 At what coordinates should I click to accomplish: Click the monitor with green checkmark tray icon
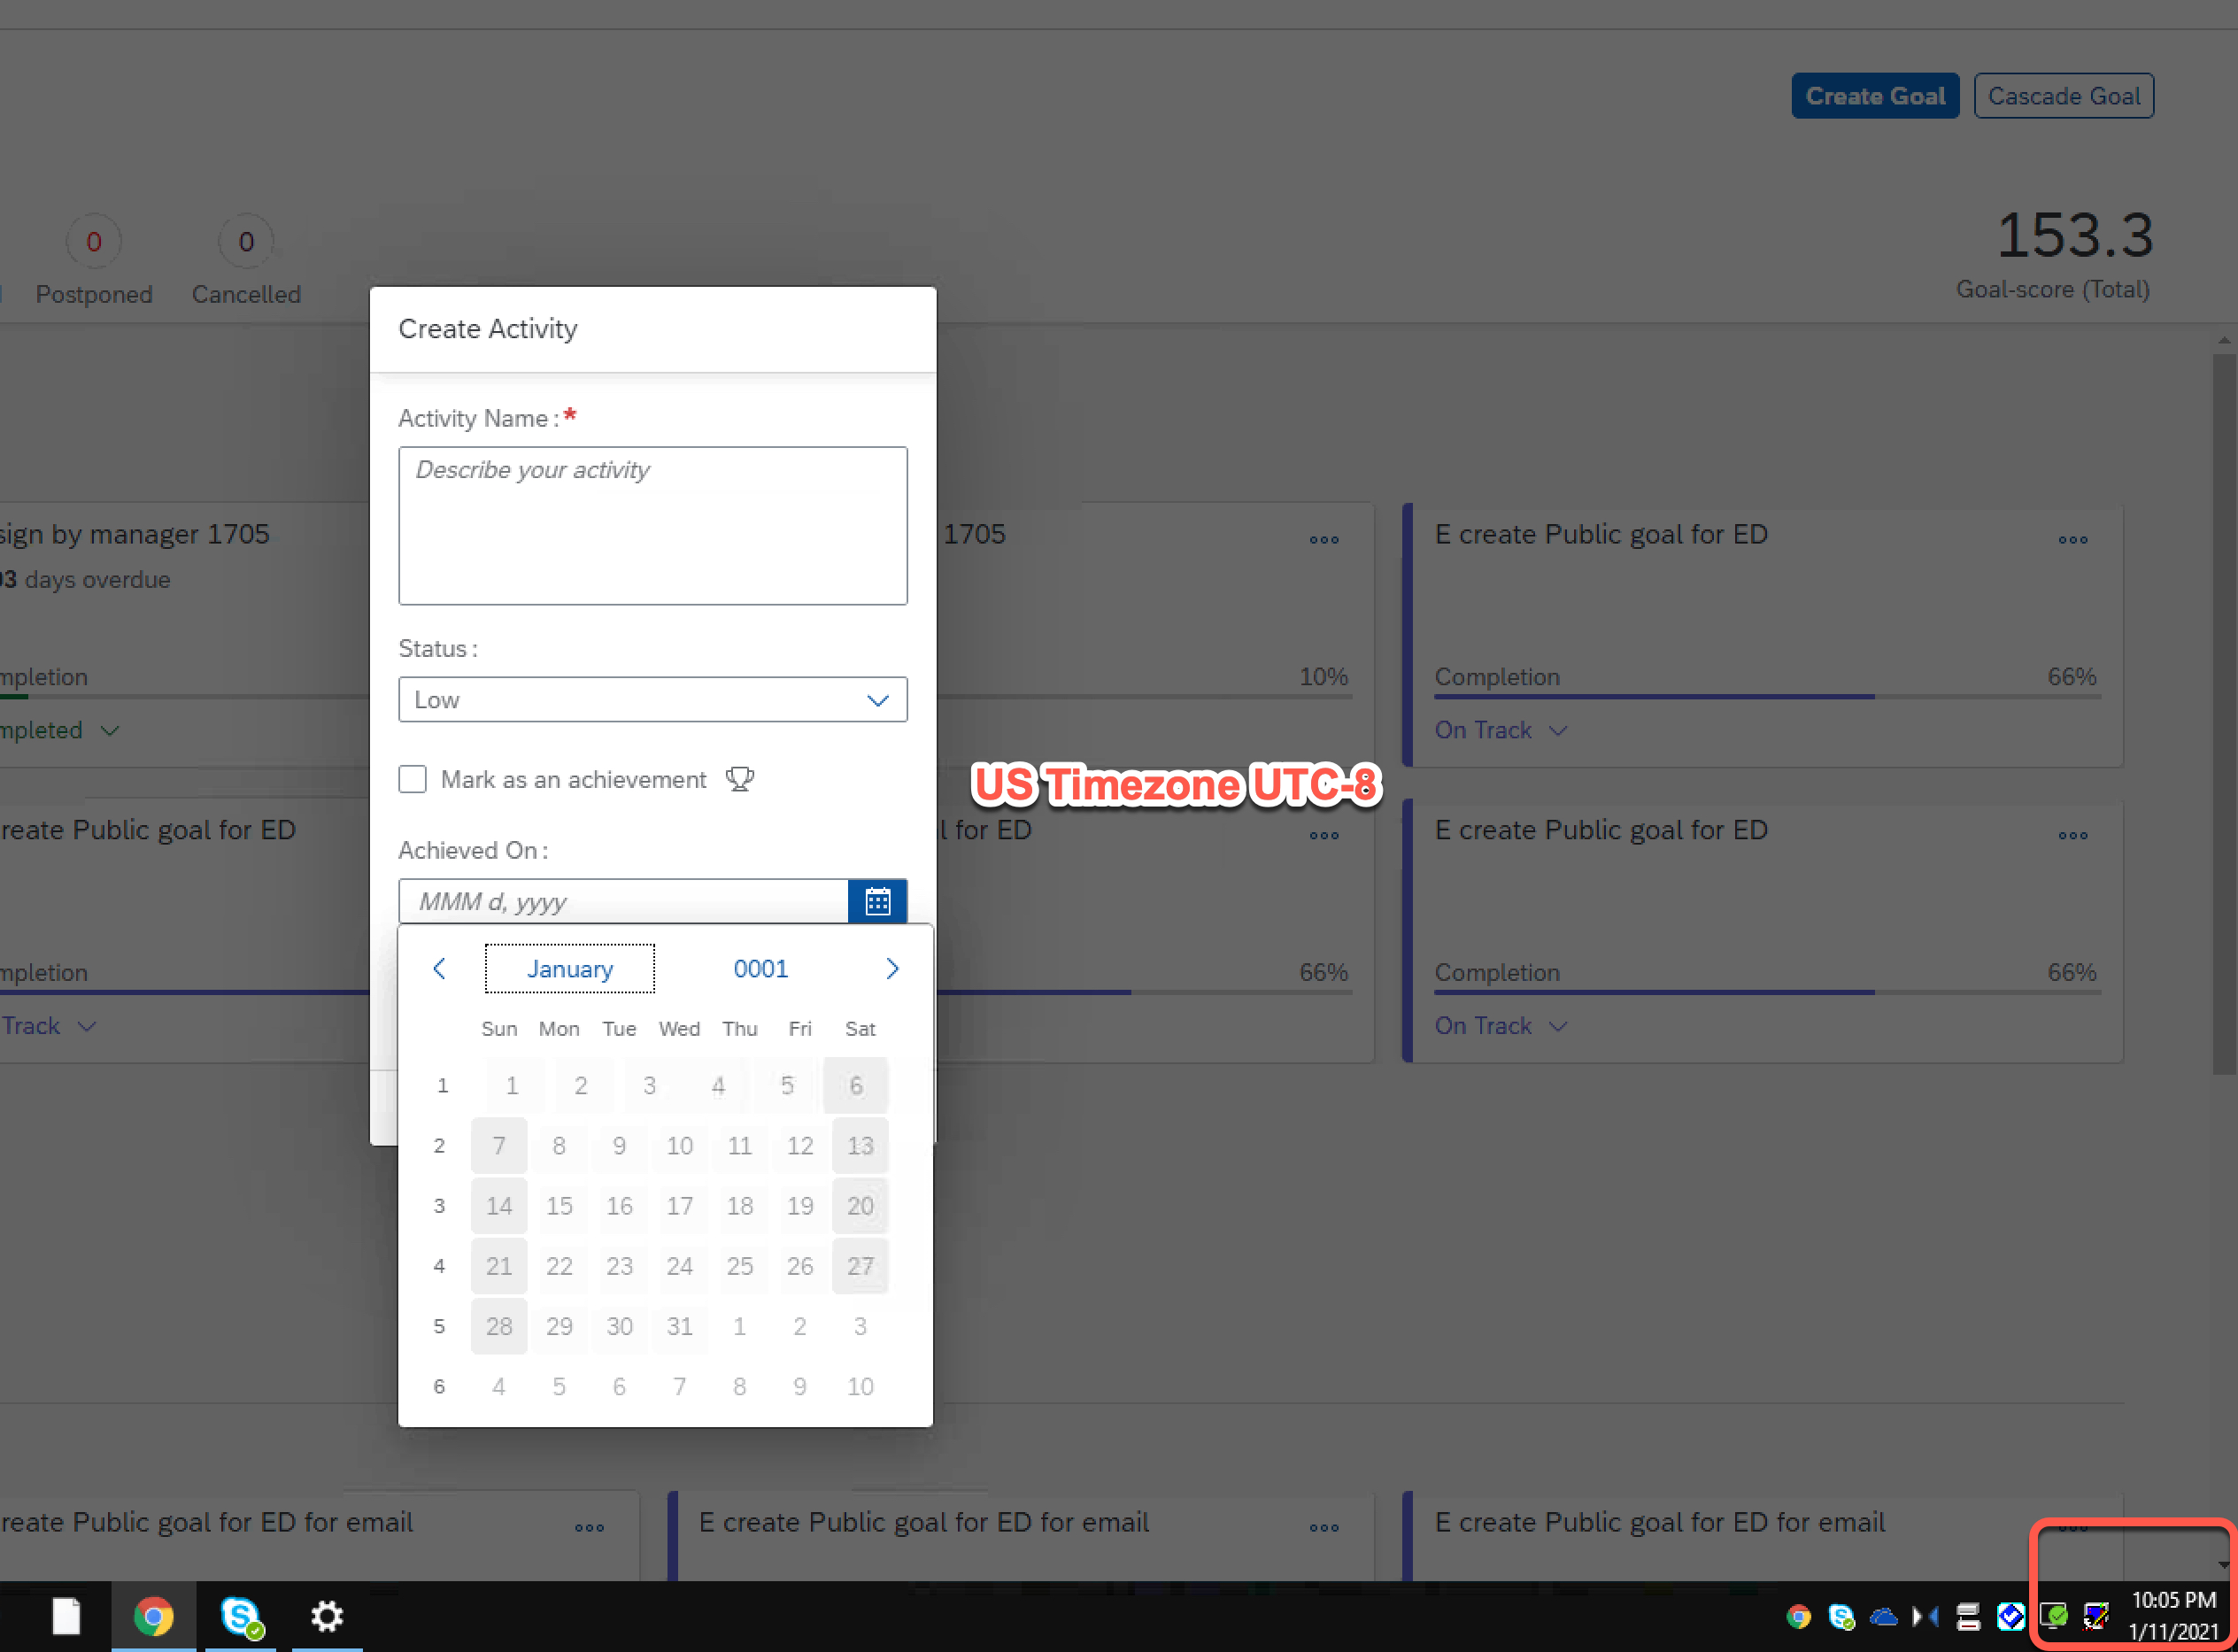coord(2053,1616)
